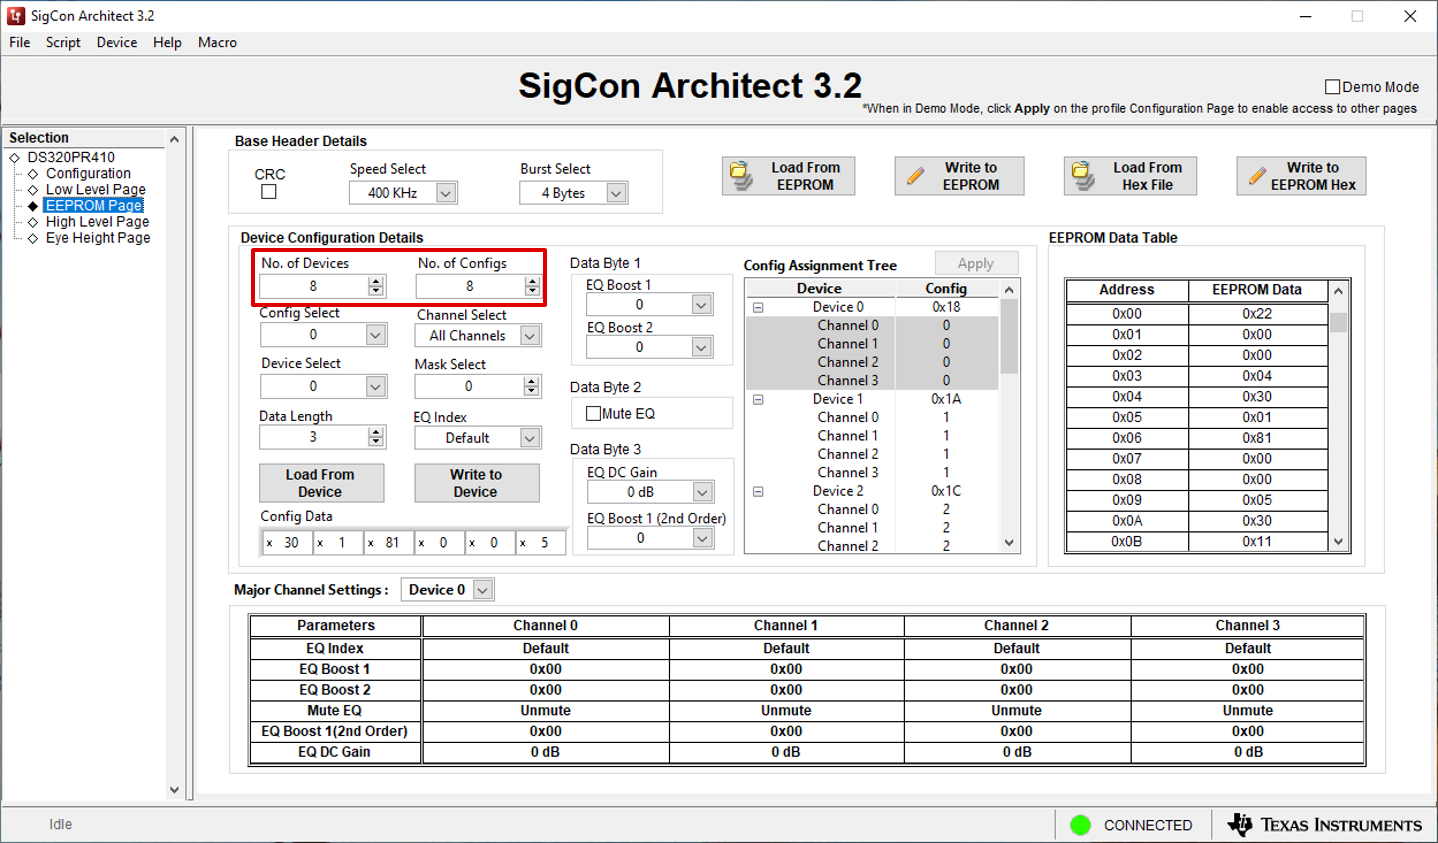The image size is (1438, 843).
Task: Open the File menu
Action: tap(20, 42)
